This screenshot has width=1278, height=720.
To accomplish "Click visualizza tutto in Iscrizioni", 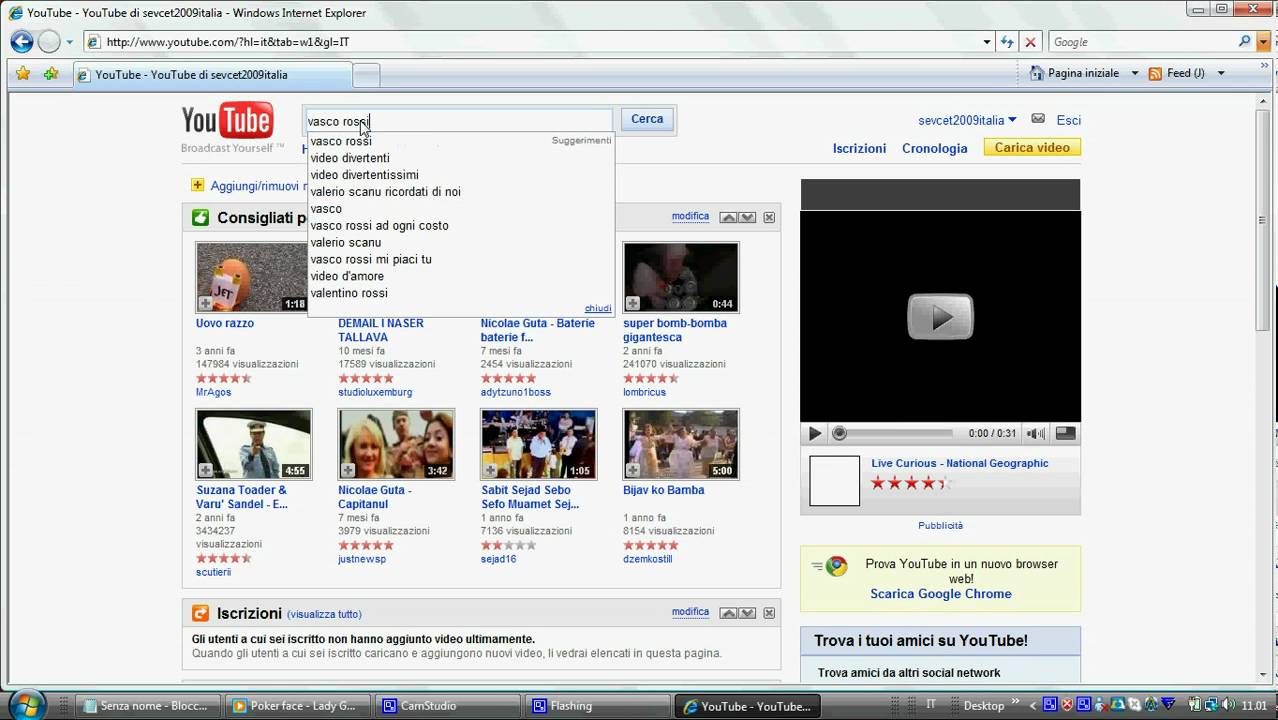I will point(324,614).
